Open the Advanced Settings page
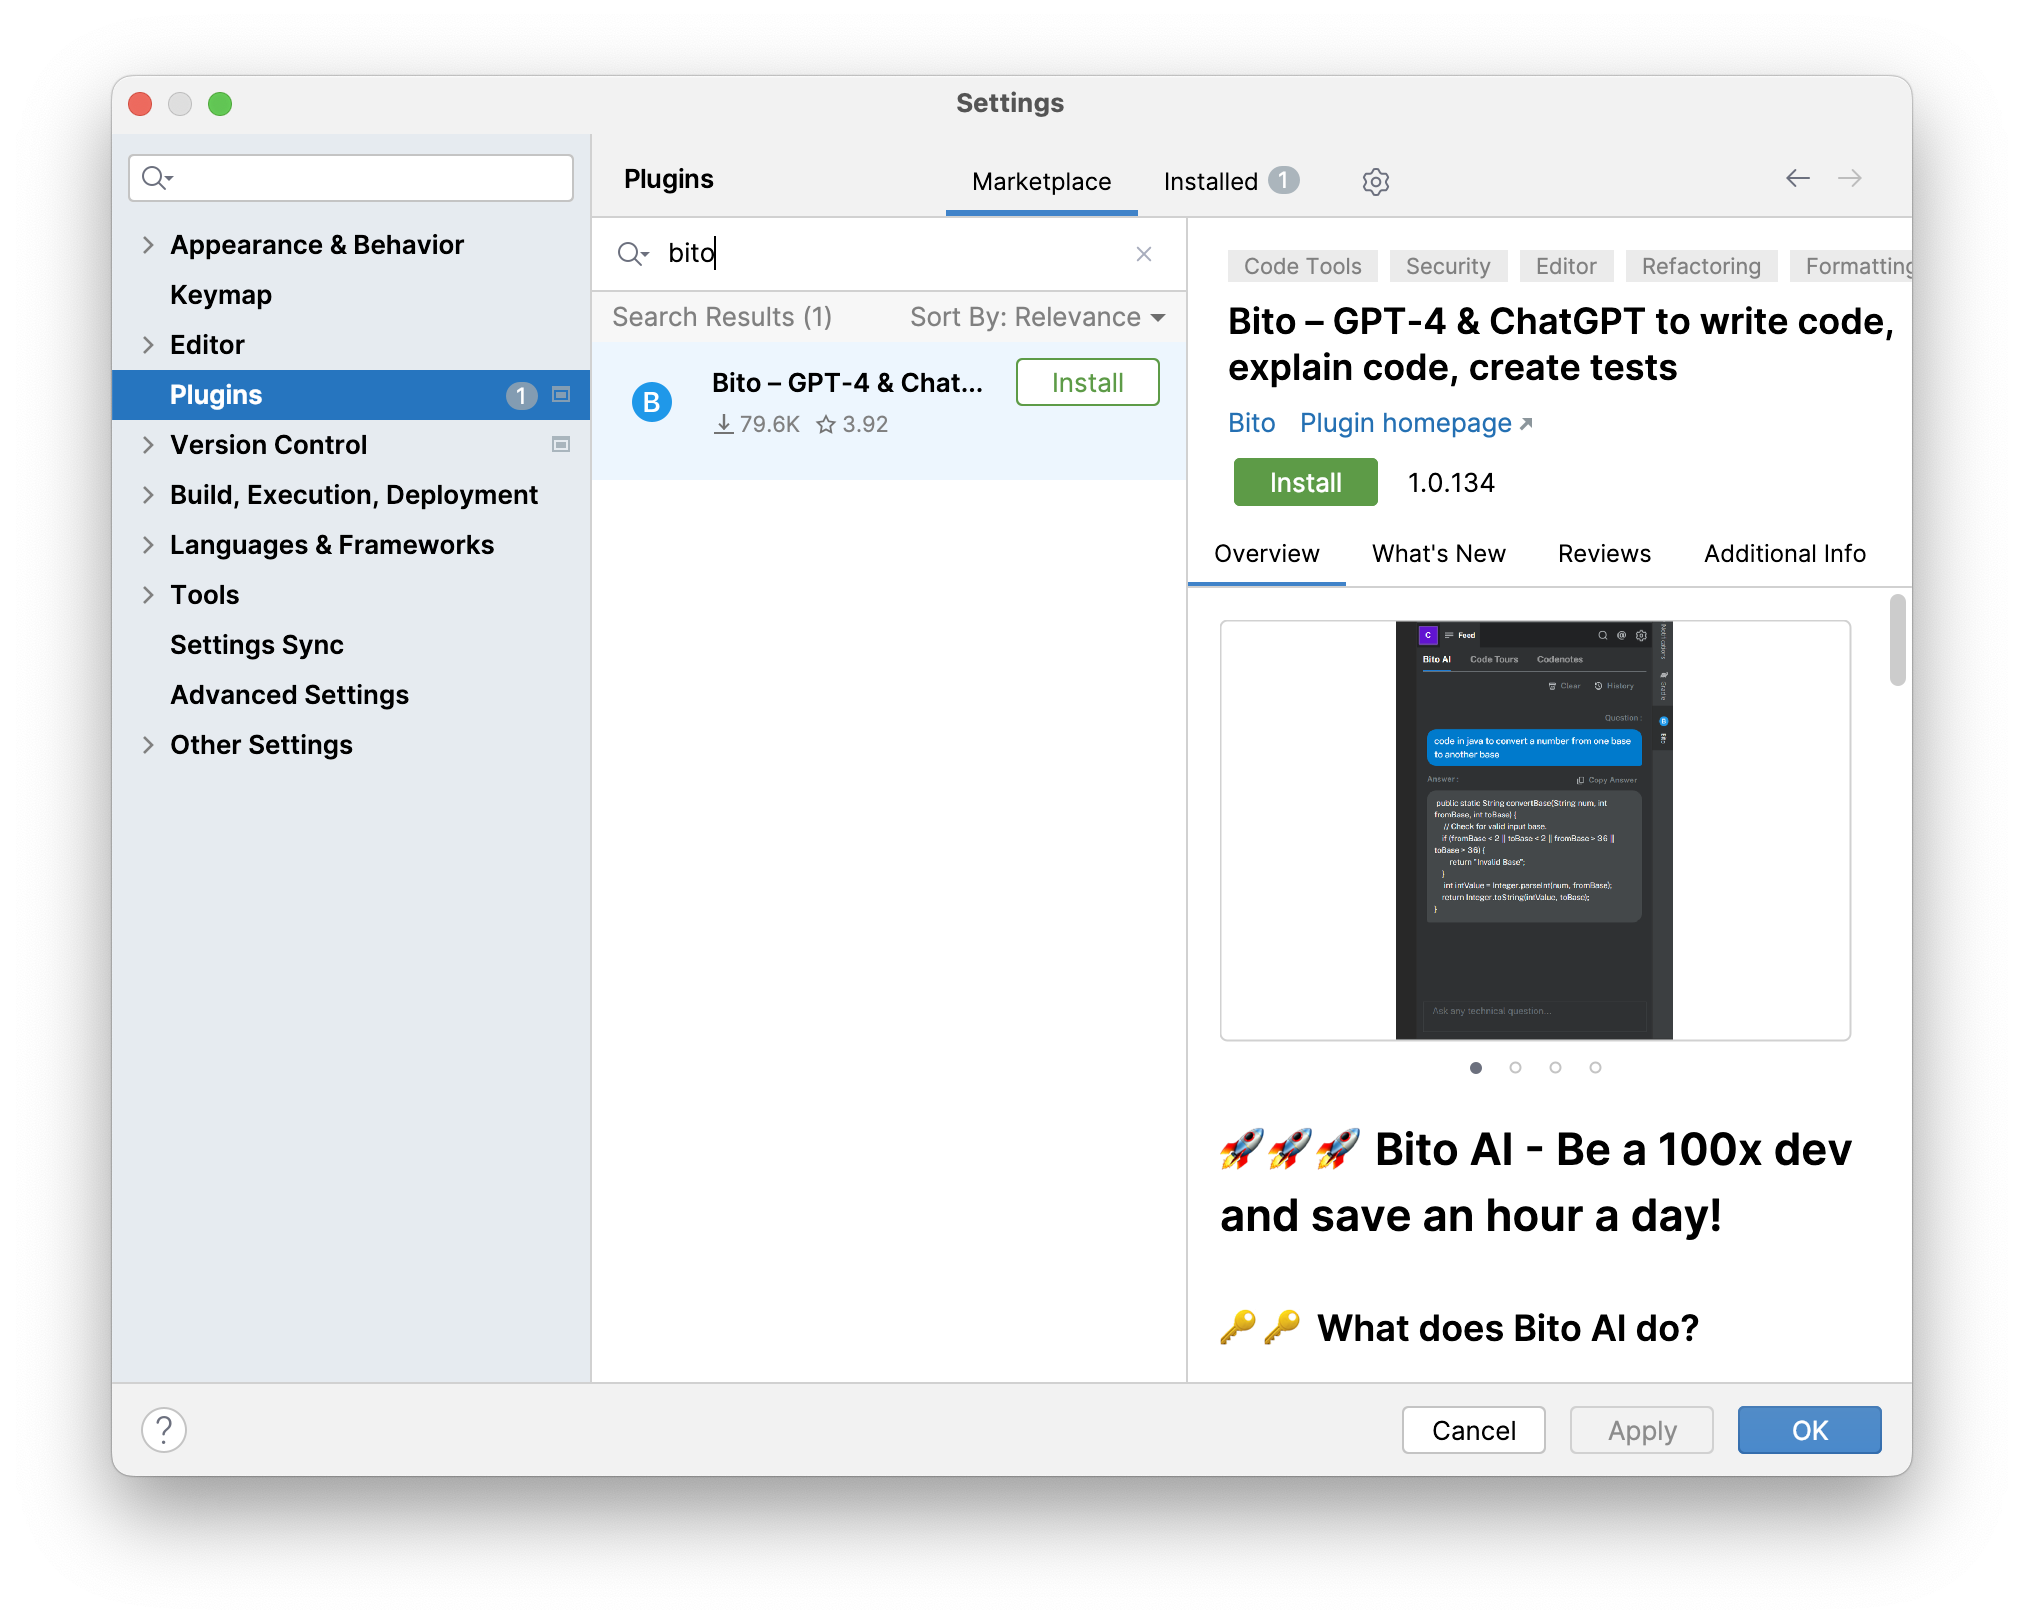Screen dimensions: 2024x1624 click(289, 695)
